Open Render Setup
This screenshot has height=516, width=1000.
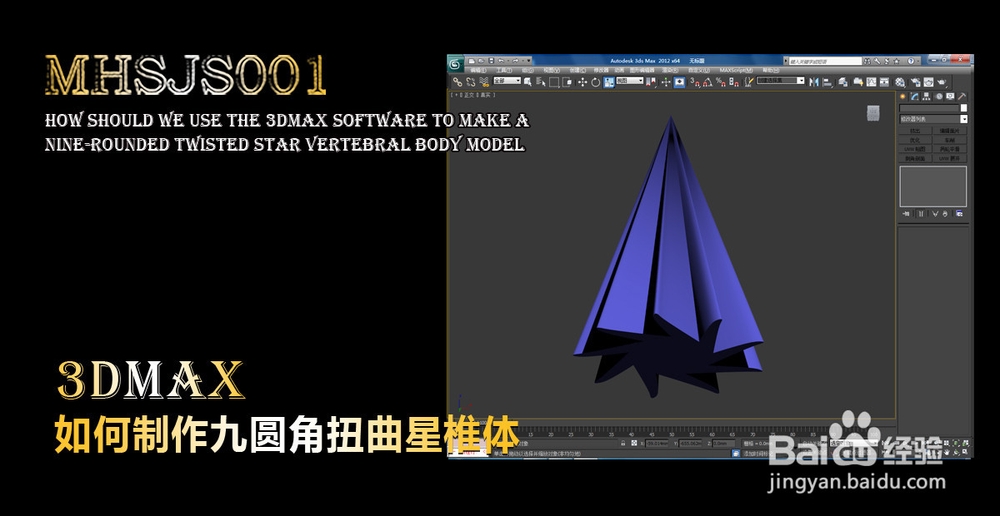[915, 82]
